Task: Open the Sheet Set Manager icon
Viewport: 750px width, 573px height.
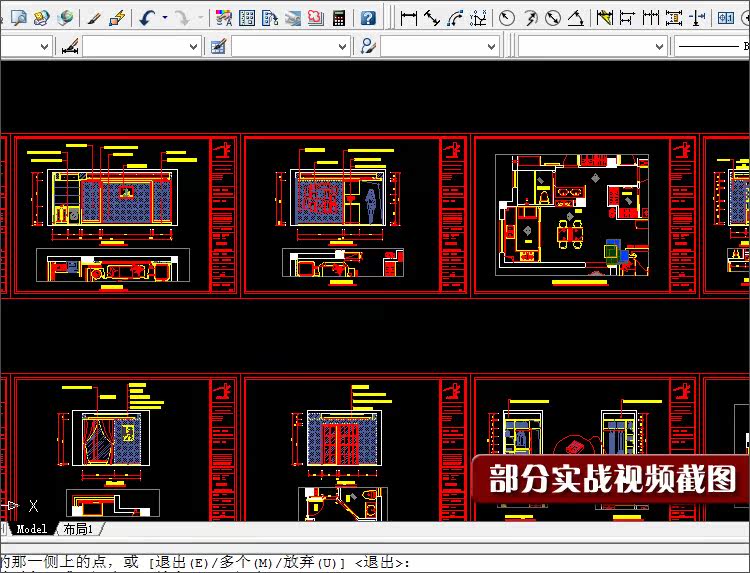Action: (x=293, y=18)
